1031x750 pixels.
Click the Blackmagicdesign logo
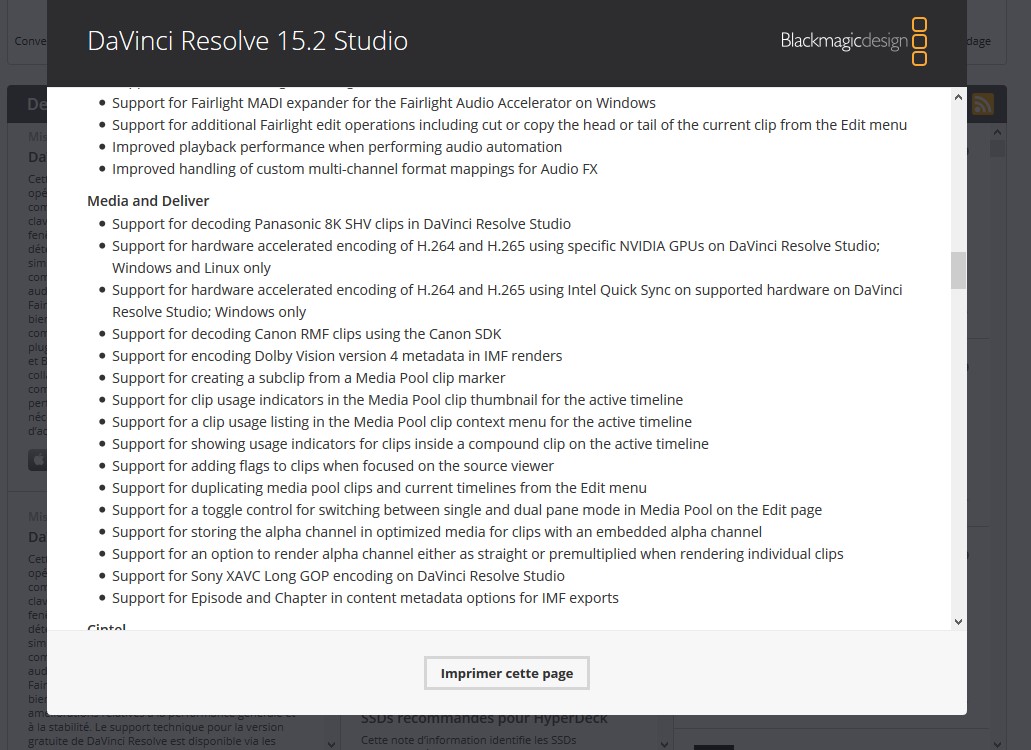coord(853,41)
